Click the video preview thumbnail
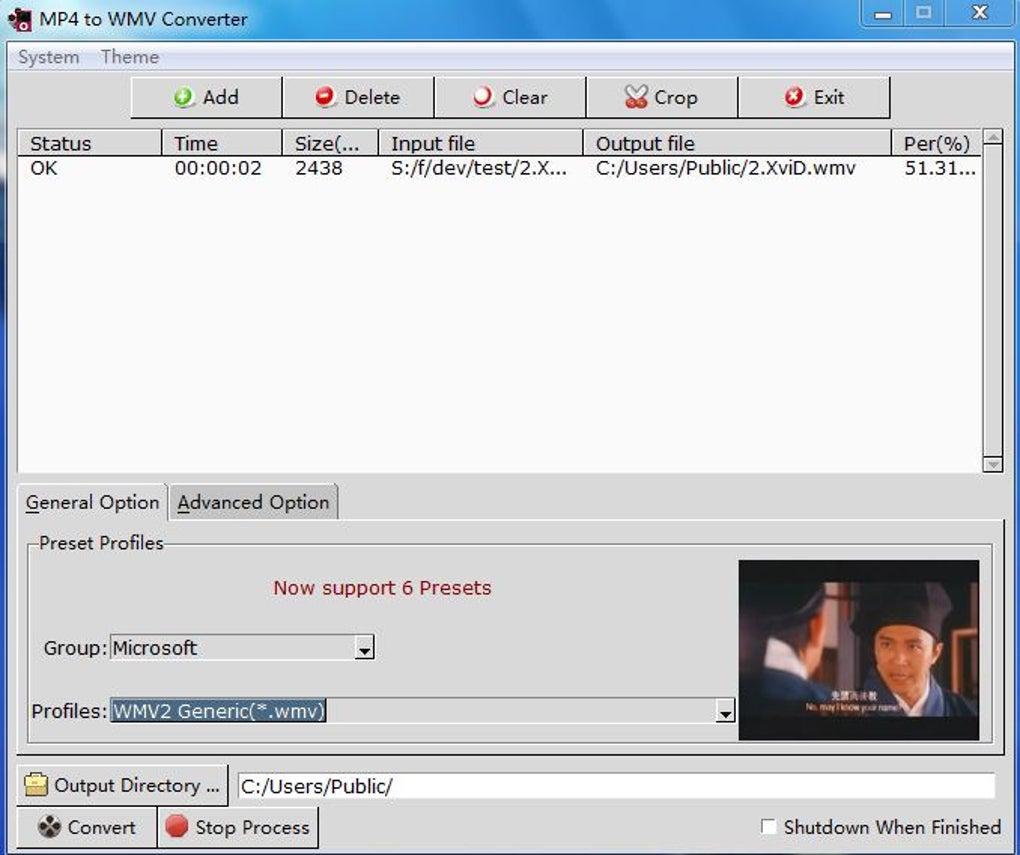Image resolution: width=1020 pixels, height=855 pixels. coord(859,650)
